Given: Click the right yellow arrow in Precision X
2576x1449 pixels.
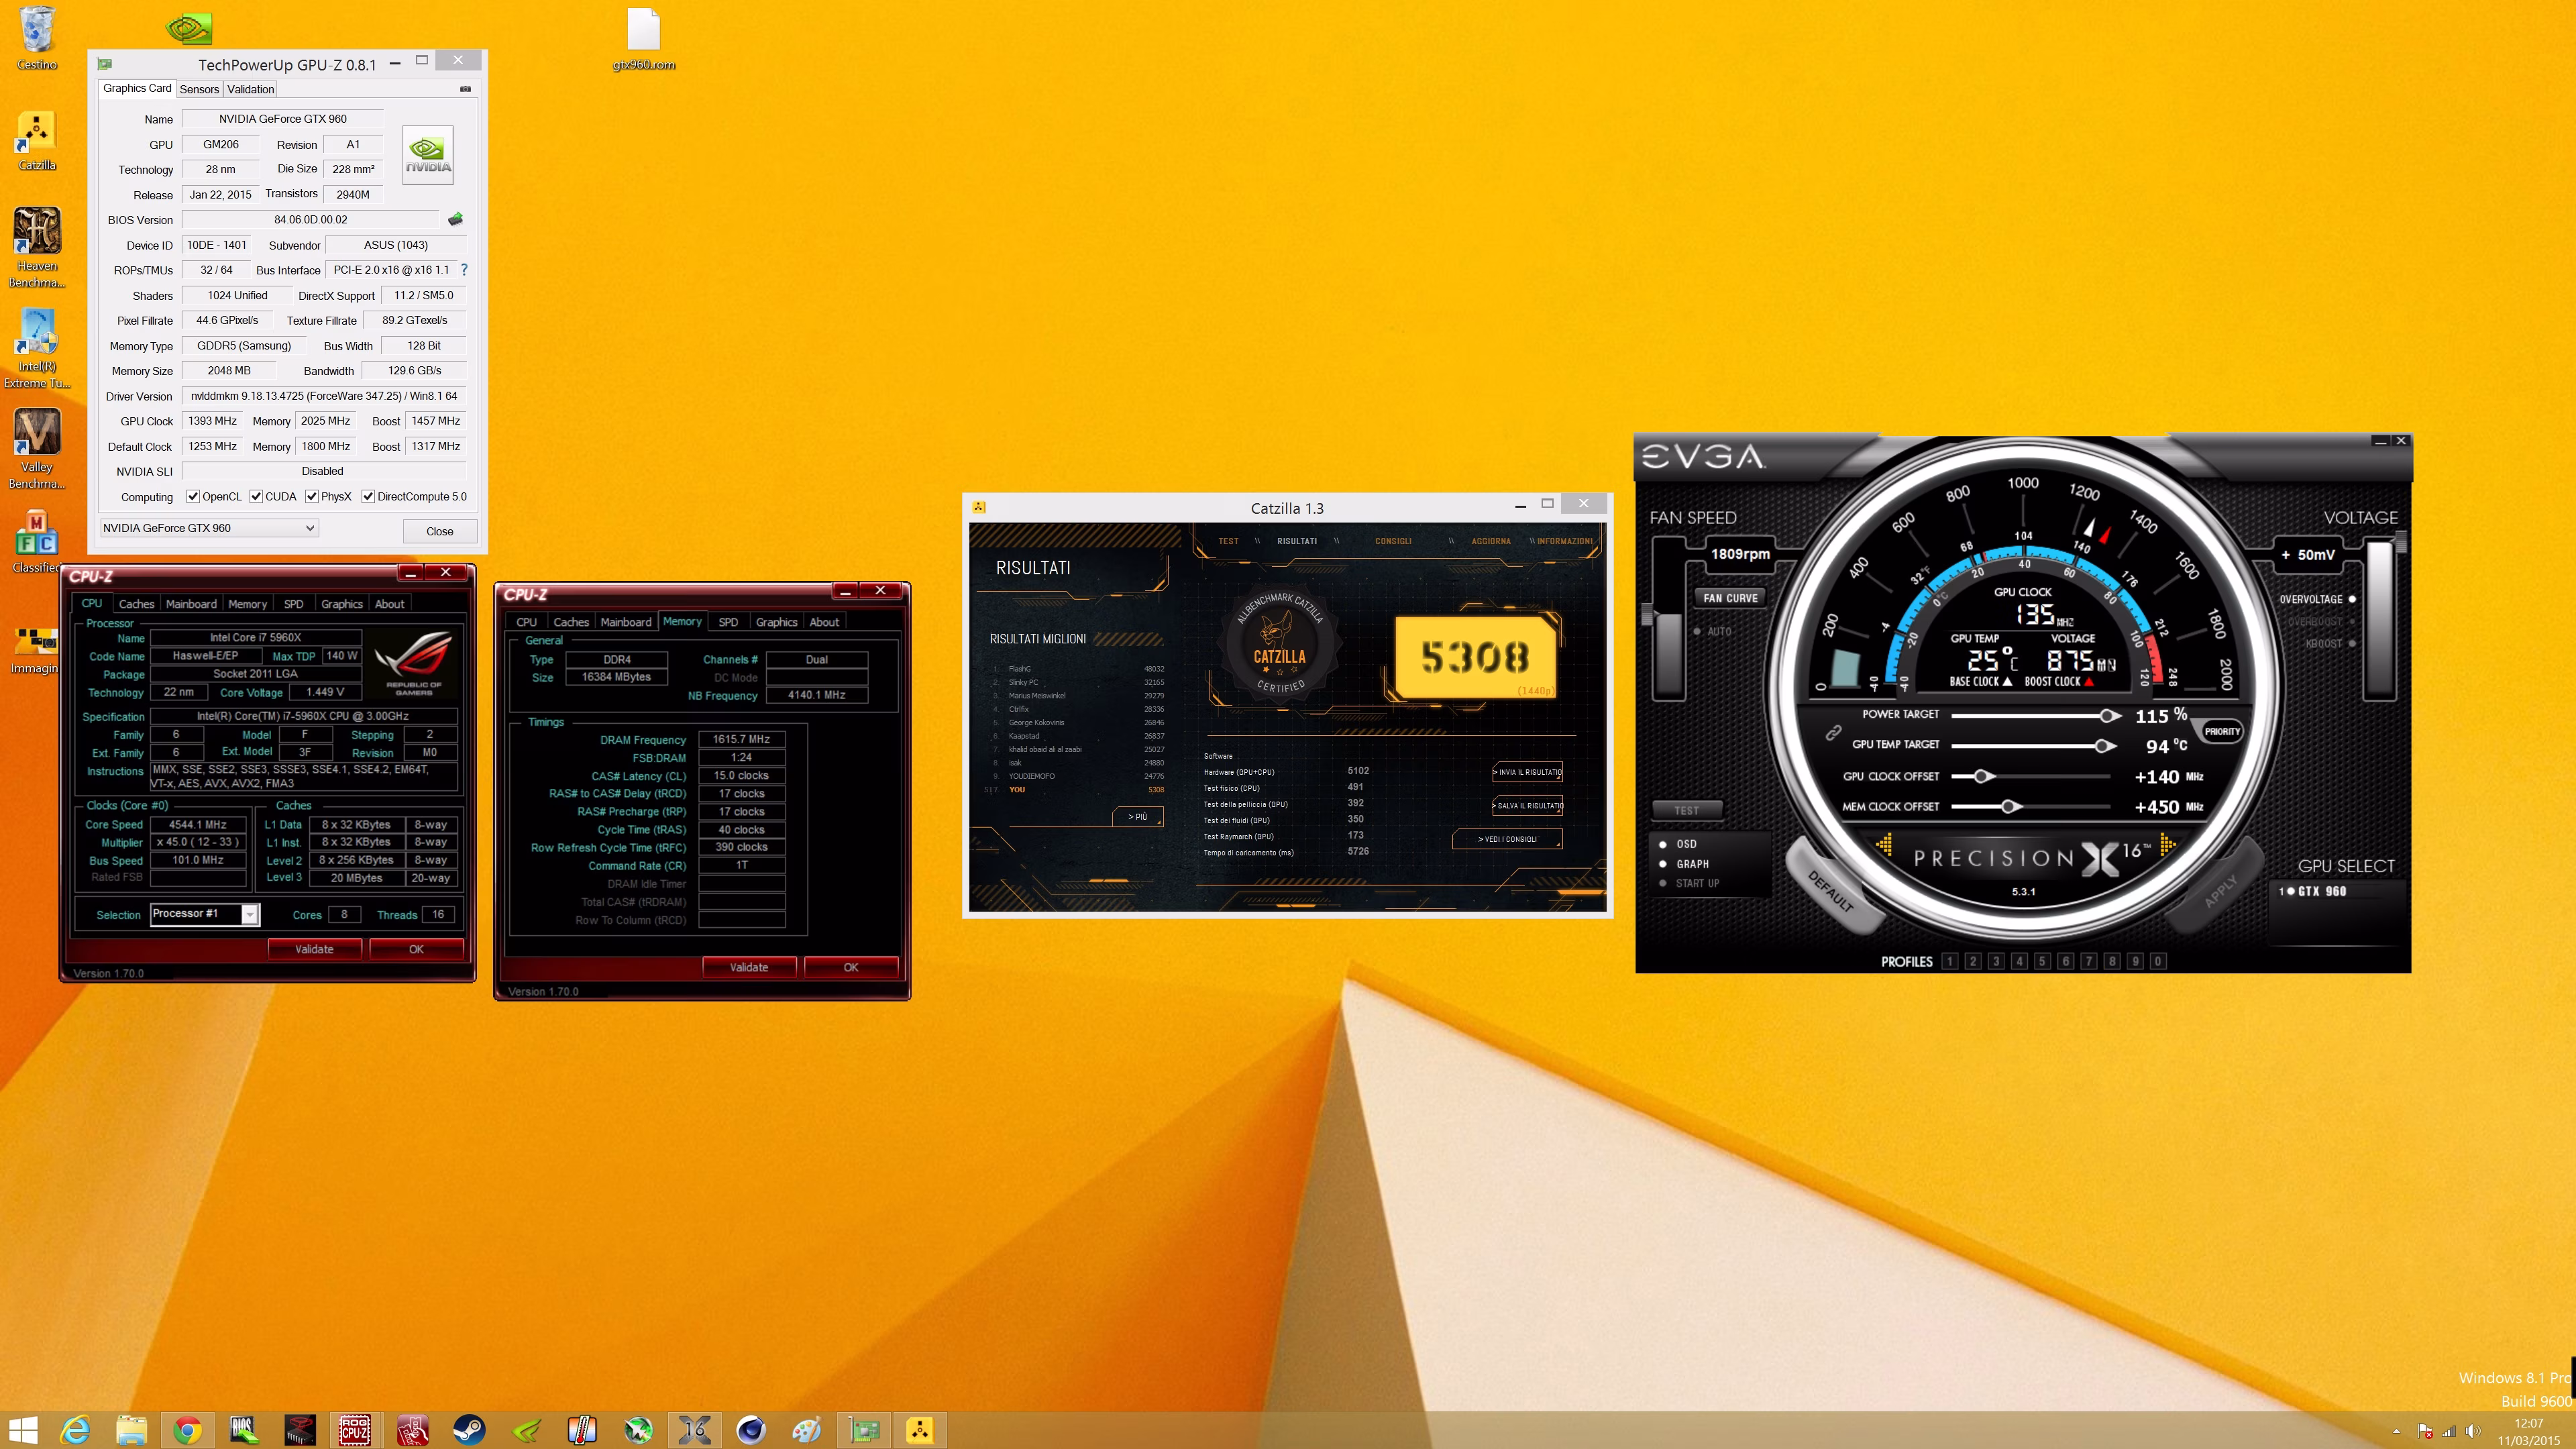Looking at the screenshot, I should (x=2168, y=846).
